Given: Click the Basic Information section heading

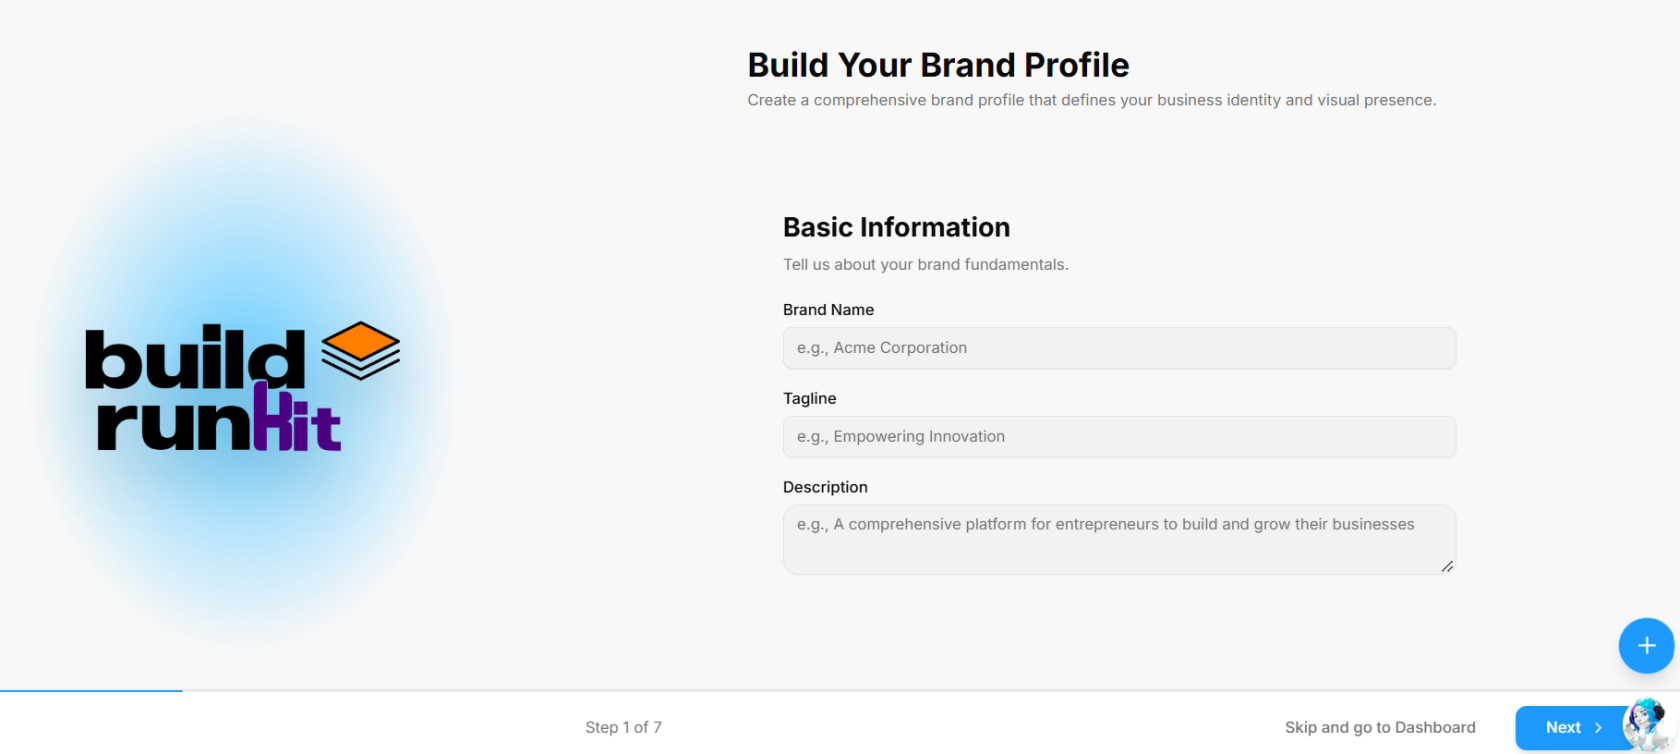Looking at the screenshot, I should (x=896, y=227).
